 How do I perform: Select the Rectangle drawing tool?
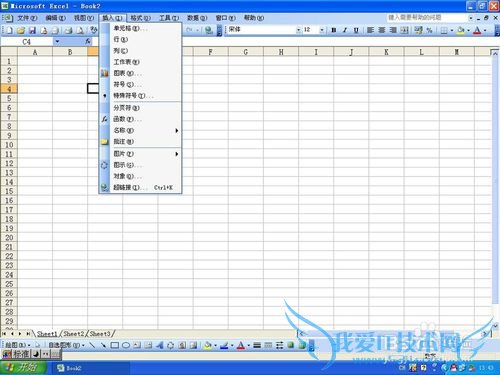click(115, 345)
